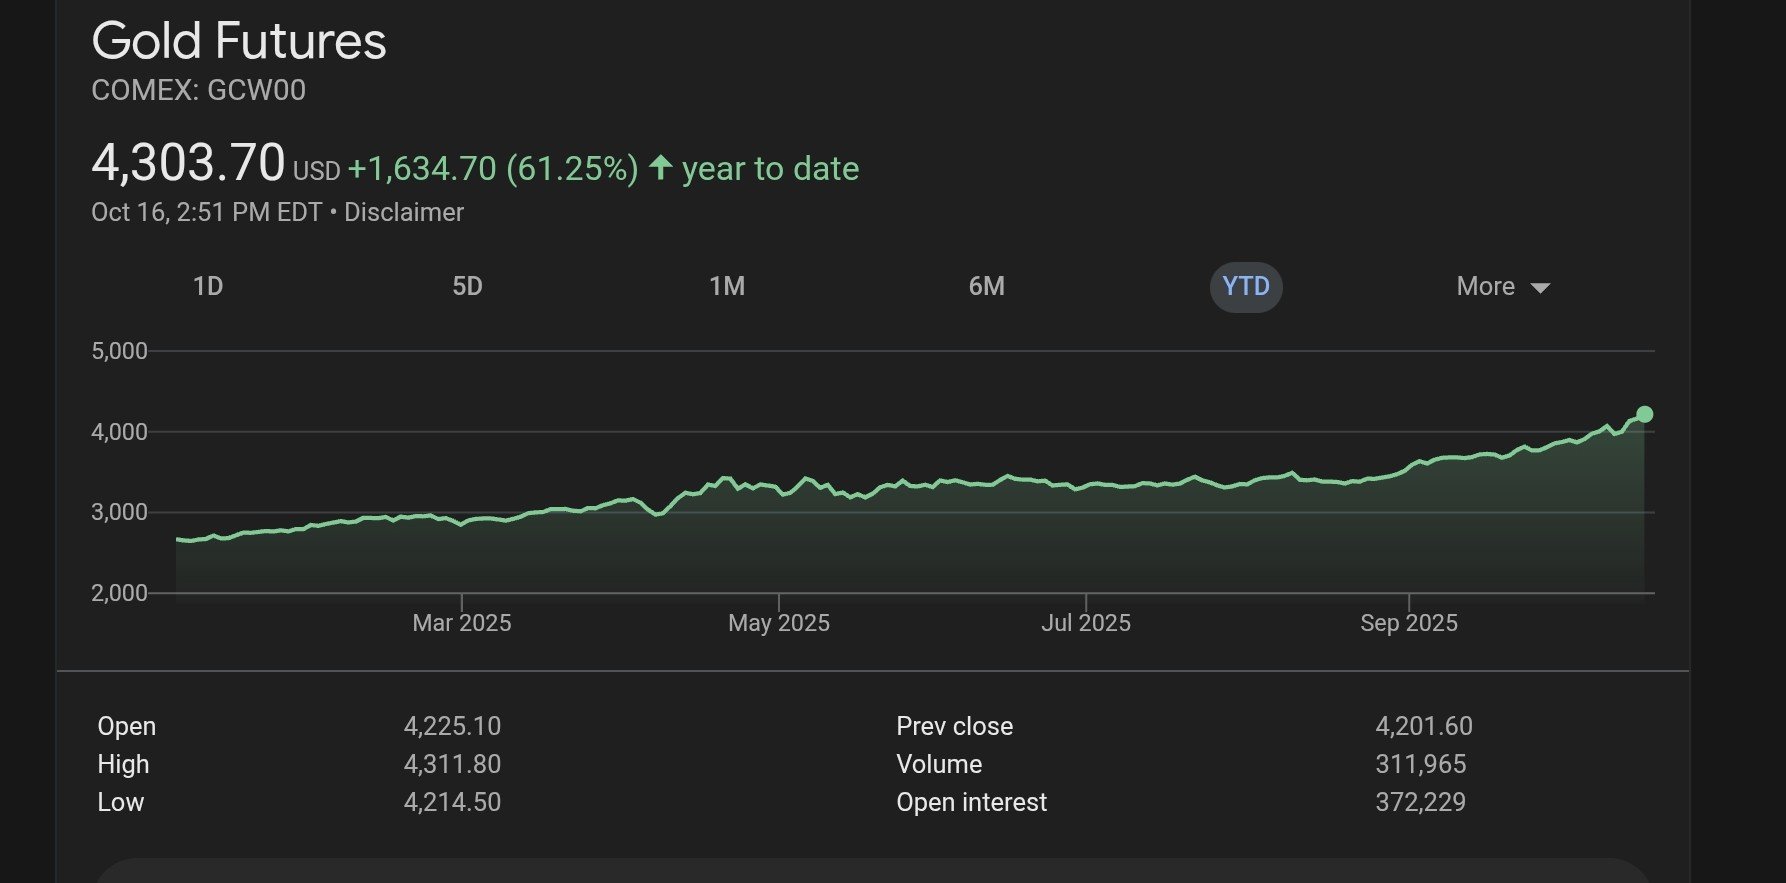Click the Open interest value 372,229

point(1420,802)
